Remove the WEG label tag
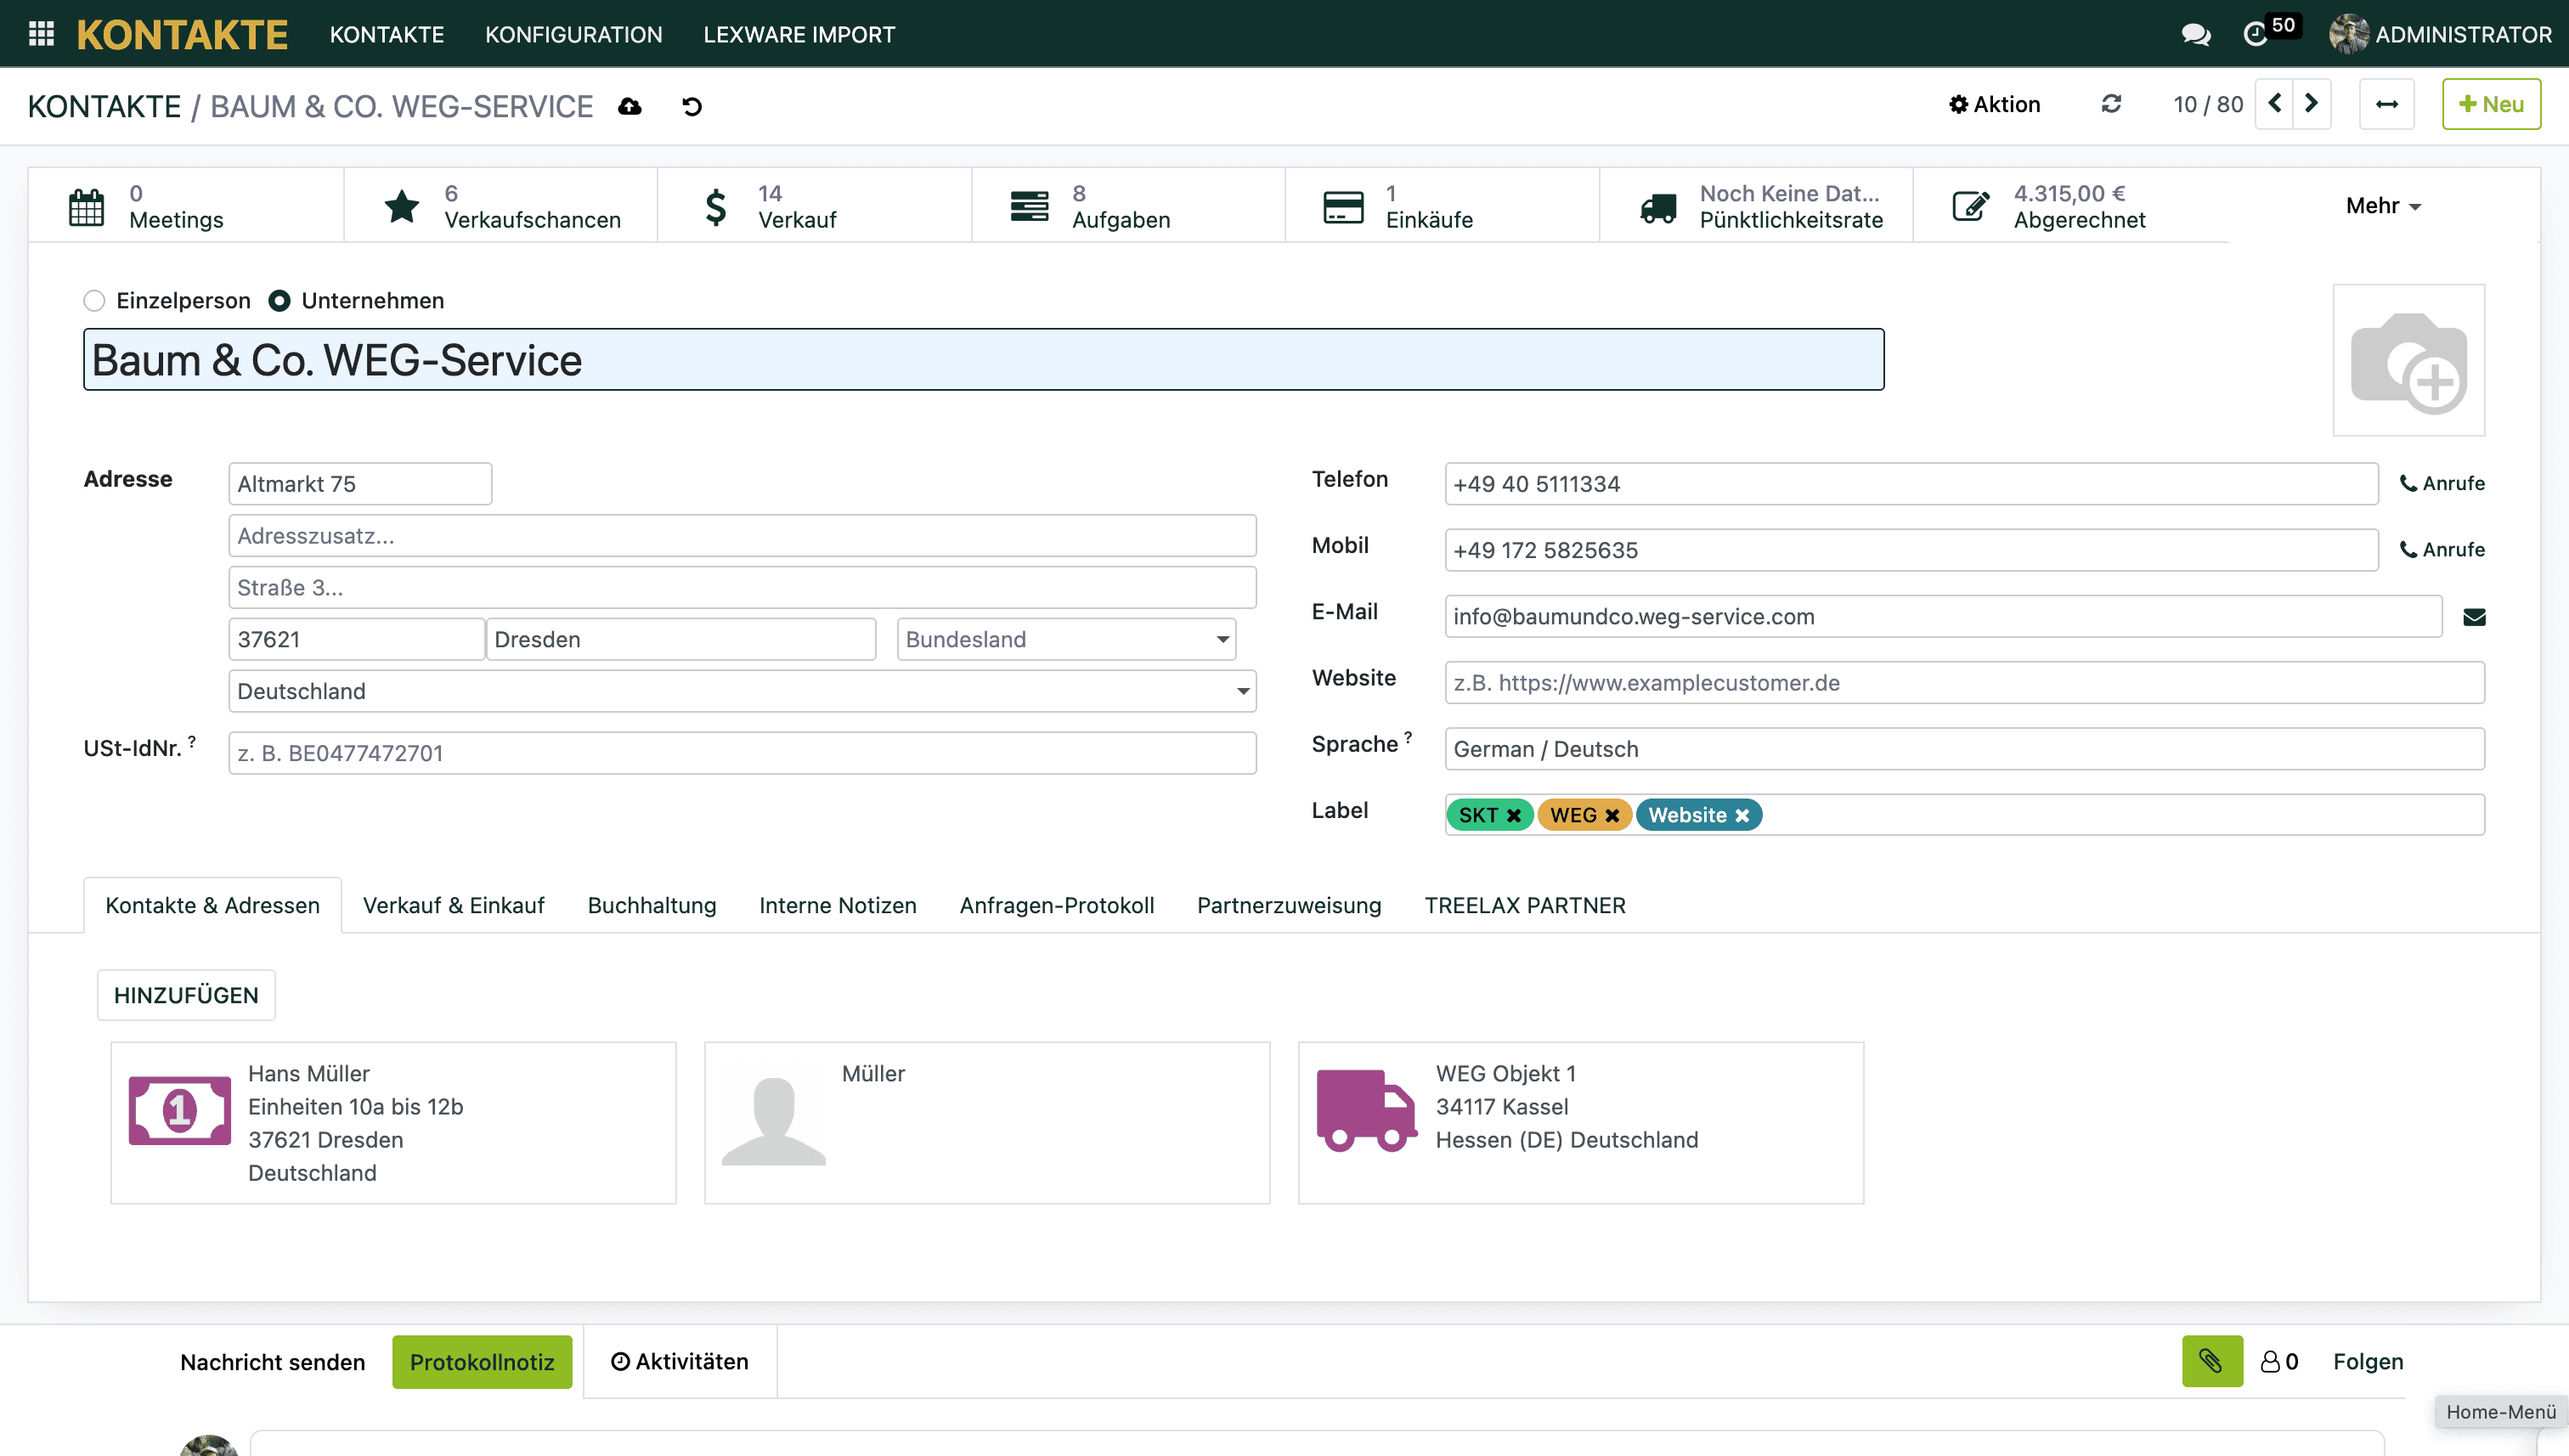 1612,816
